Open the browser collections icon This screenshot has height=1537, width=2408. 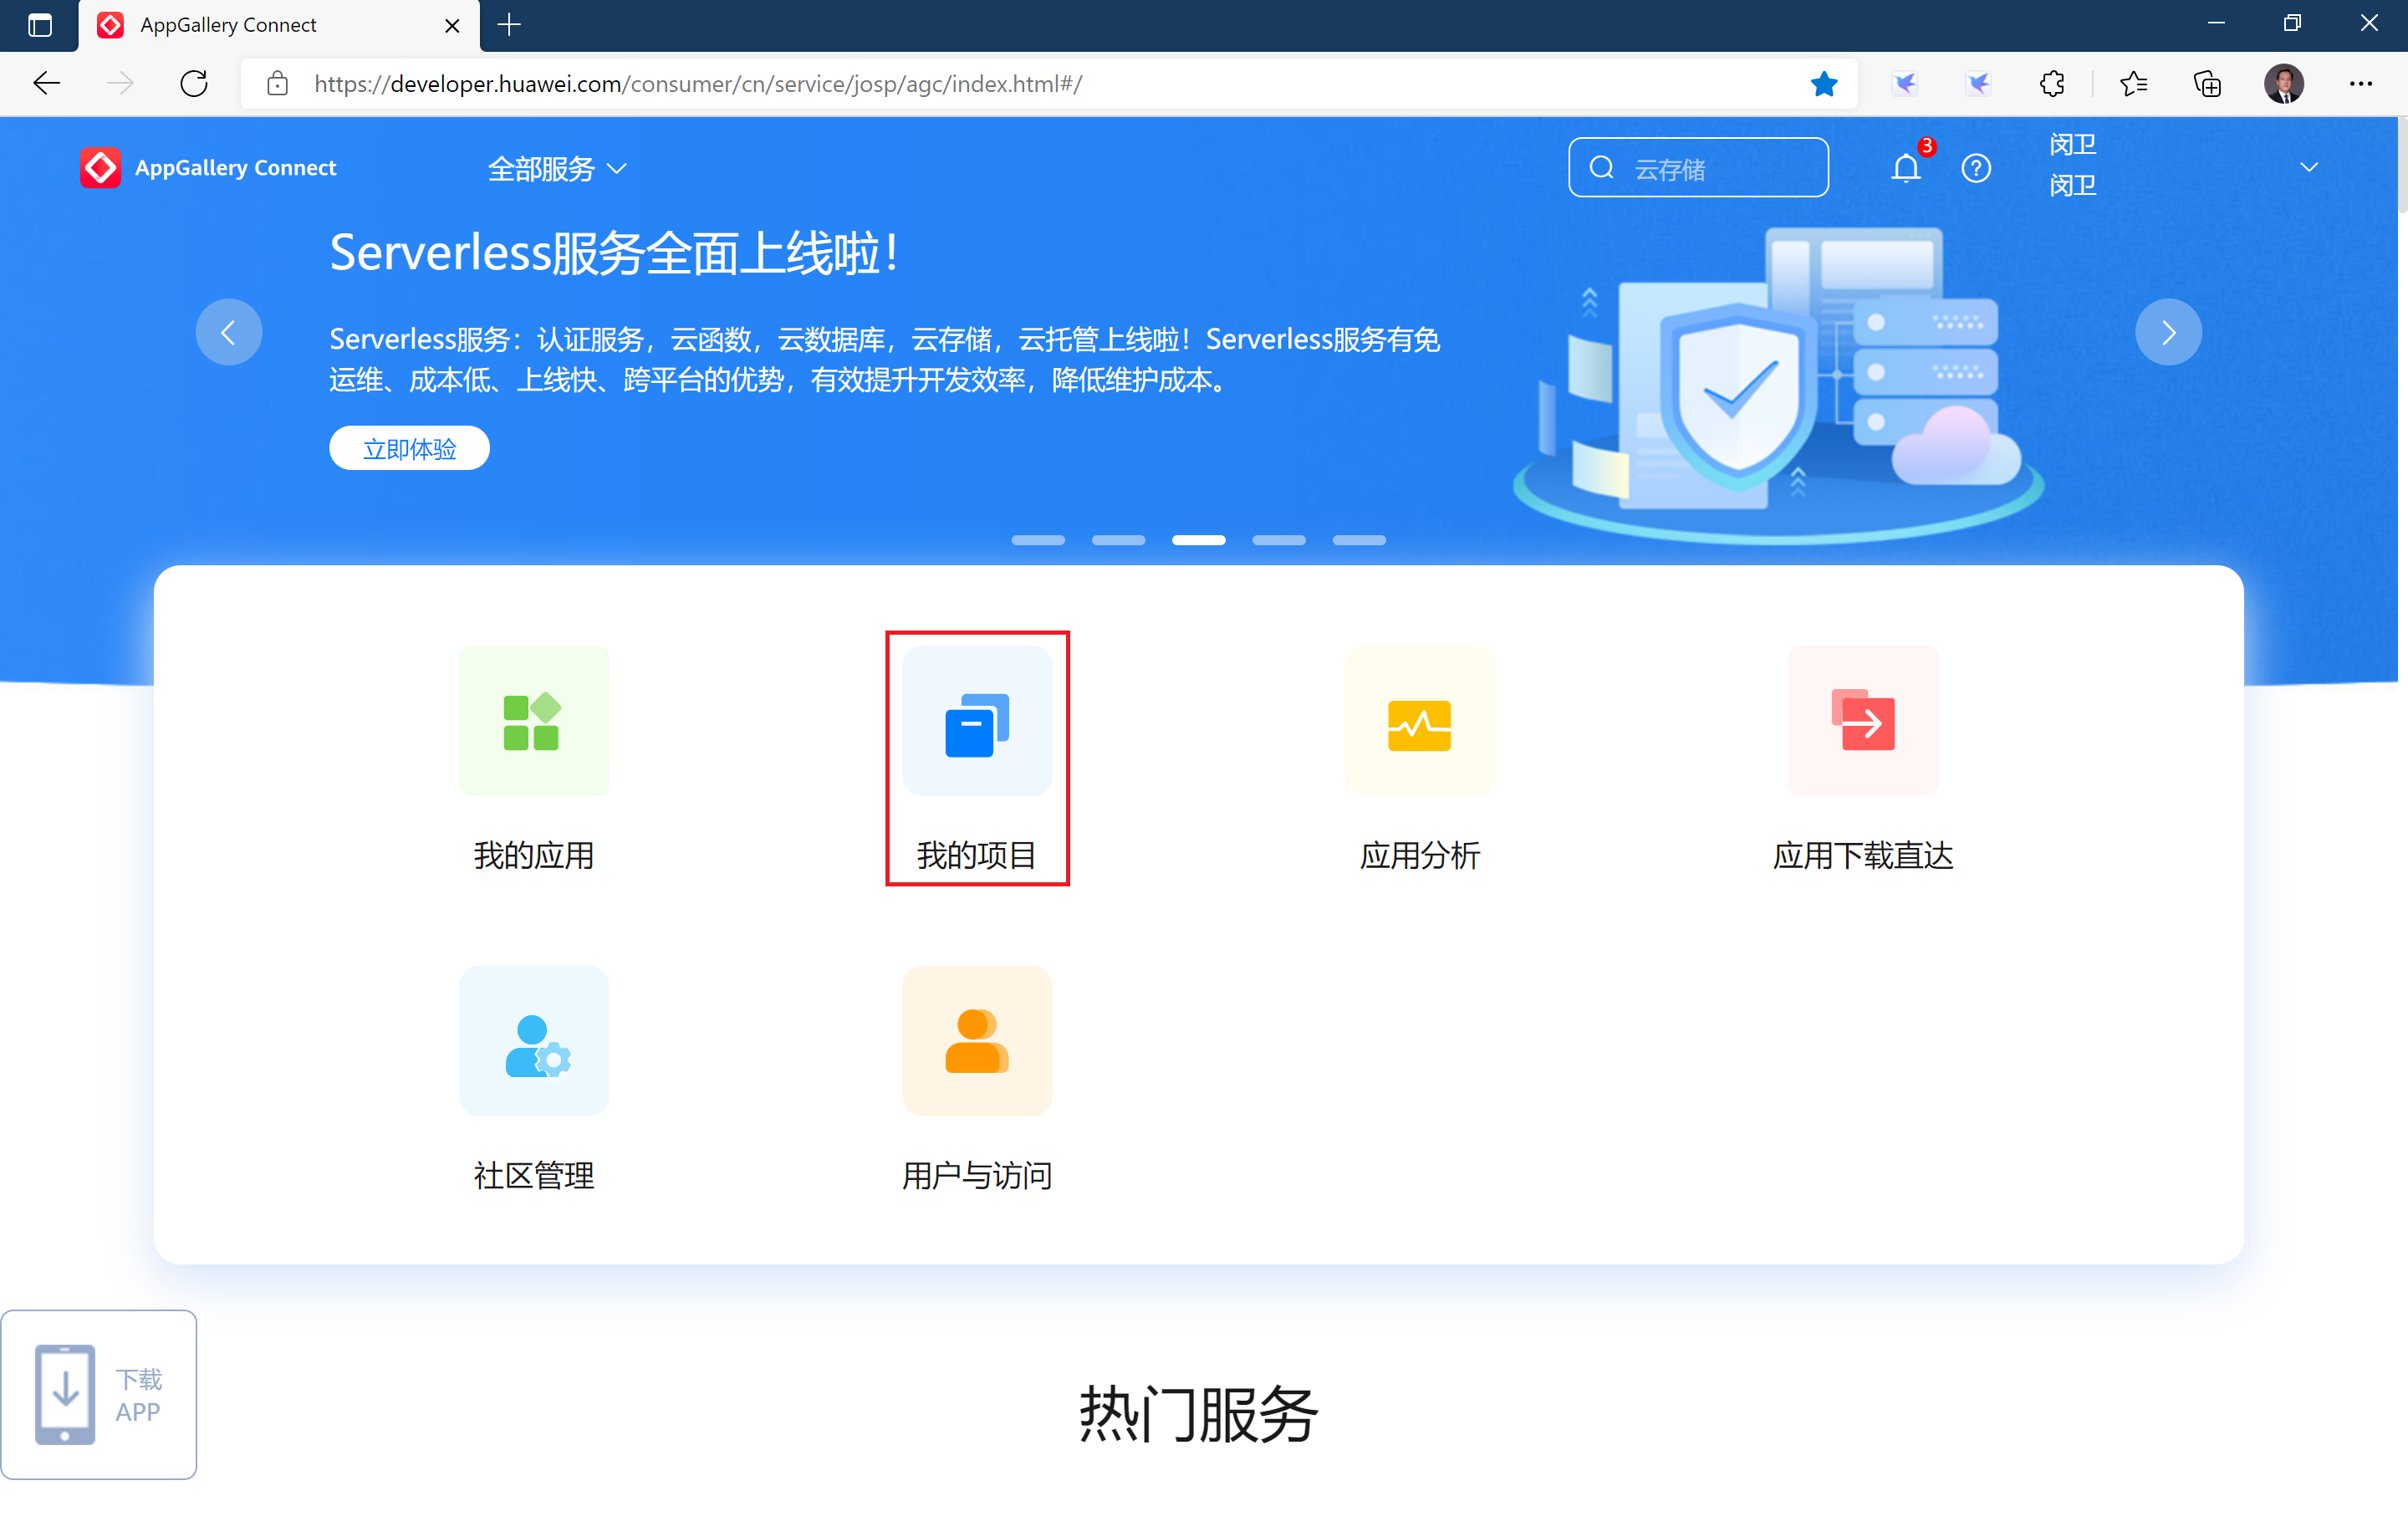tap(2207, 84)
